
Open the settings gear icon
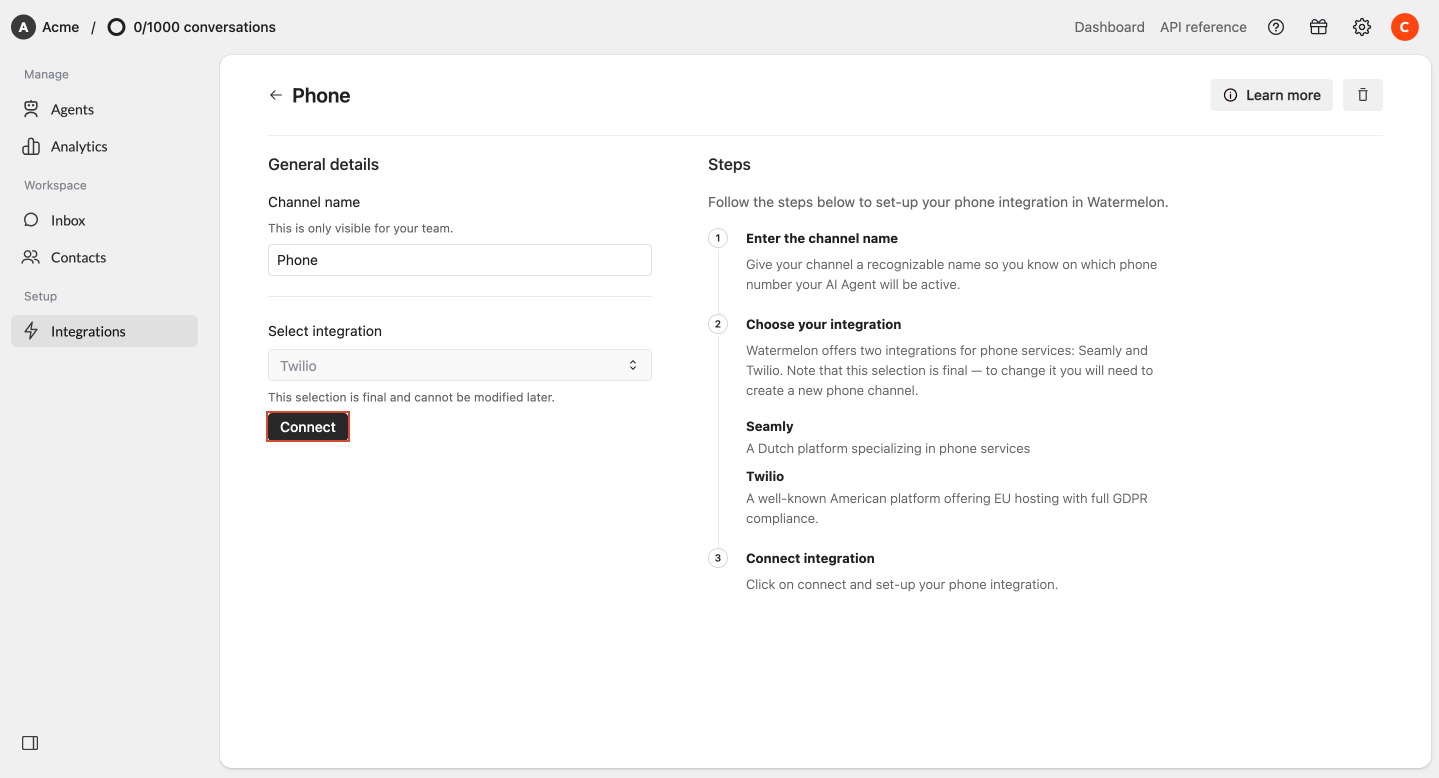tap(1362, 27)
